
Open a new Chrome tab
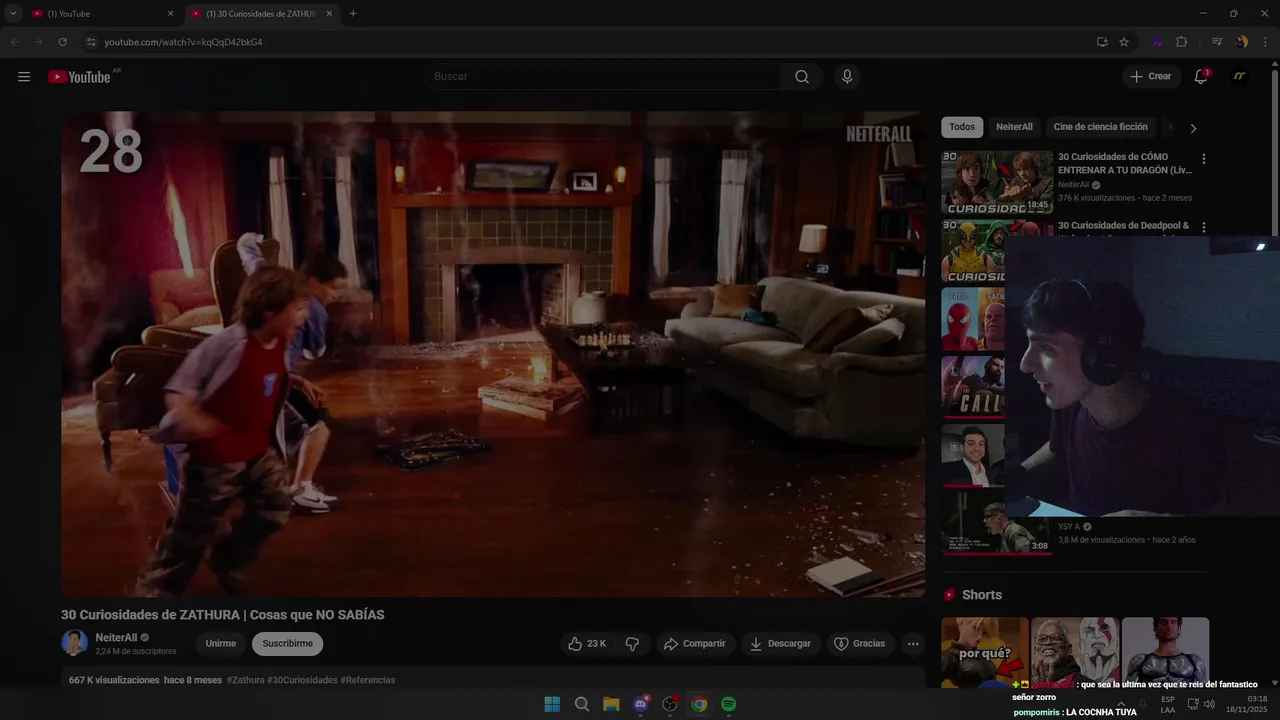pyautogui.click(x=353, y=14)
